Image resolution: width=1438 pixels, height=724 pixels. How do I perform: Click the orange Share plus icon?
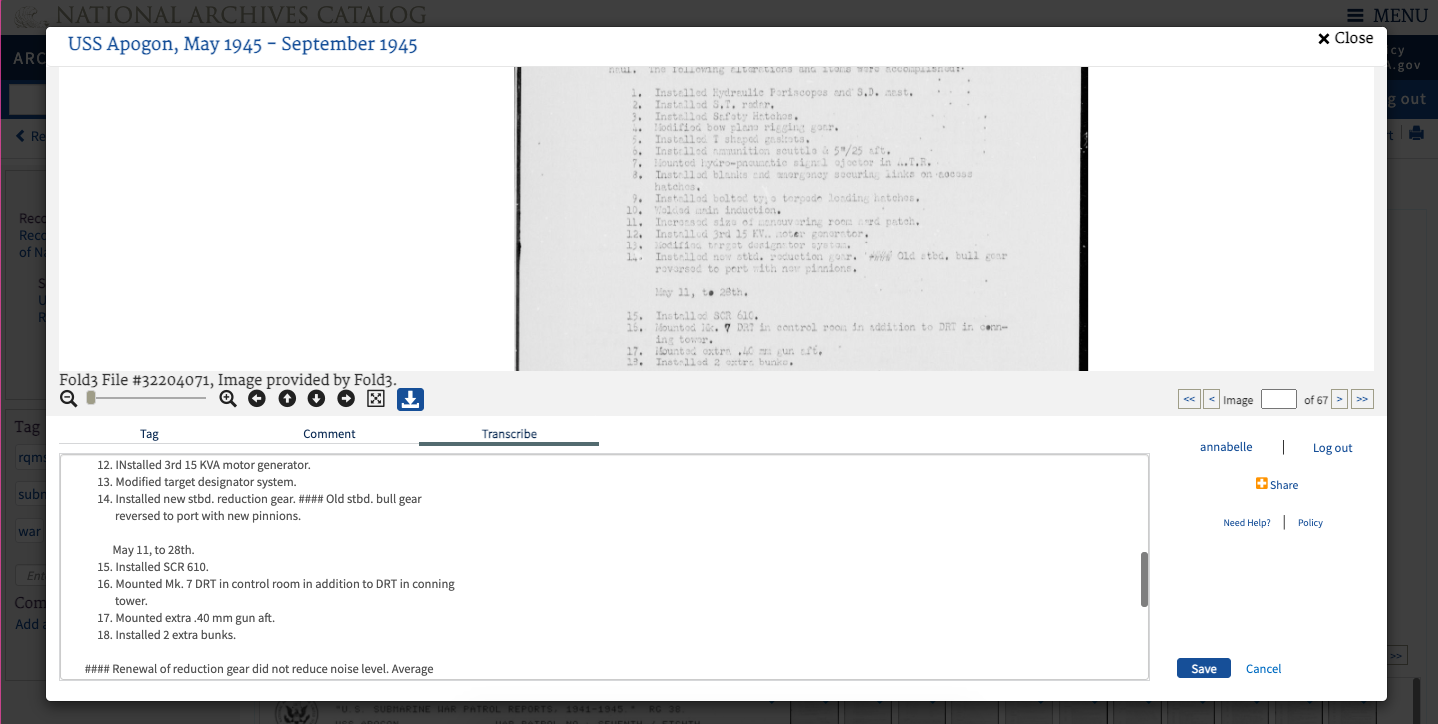point(1262,484)
